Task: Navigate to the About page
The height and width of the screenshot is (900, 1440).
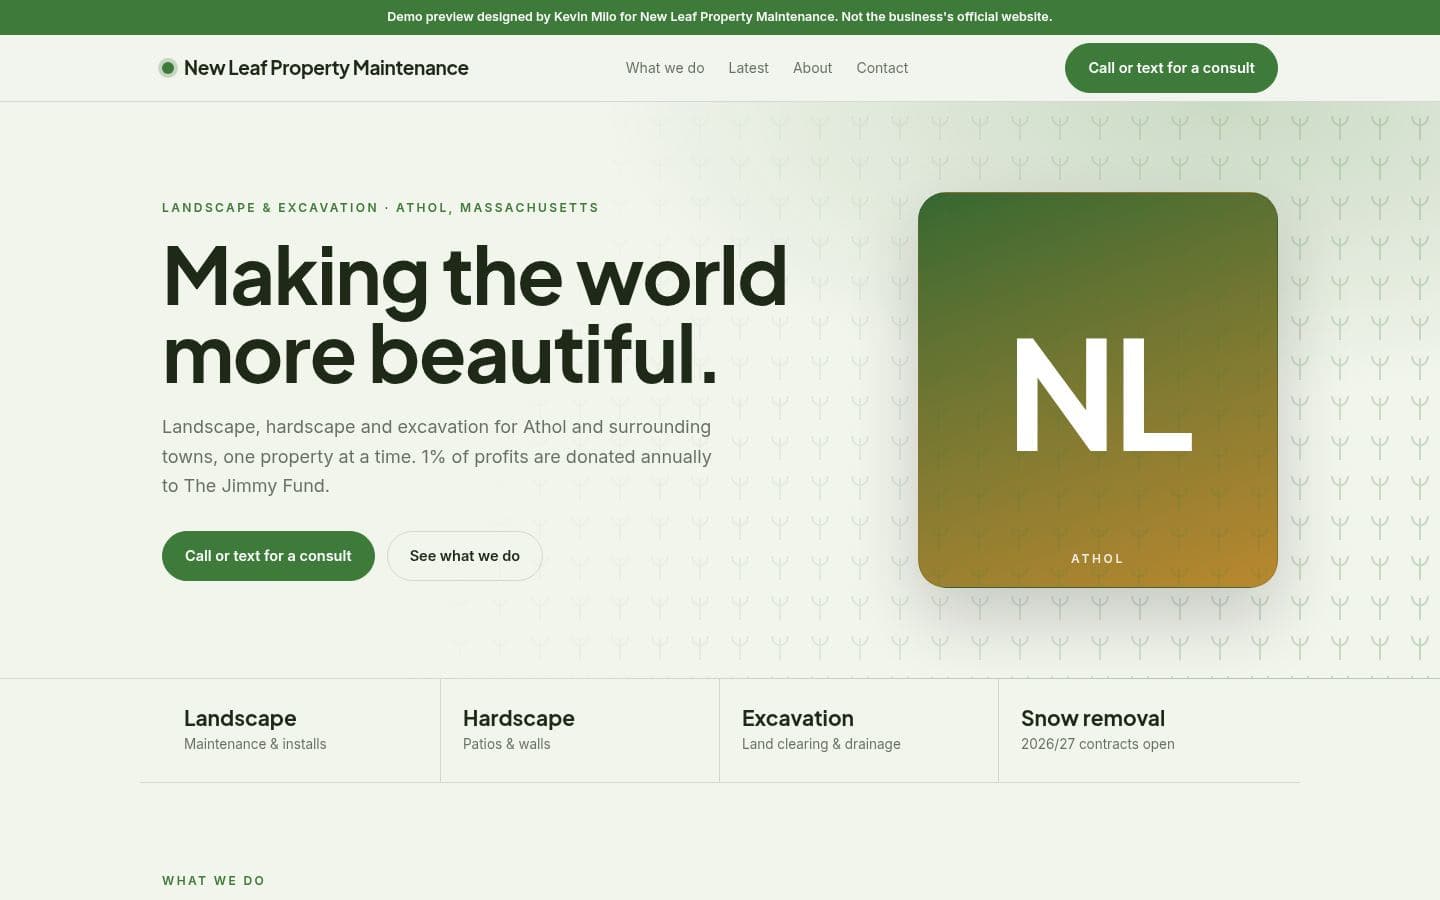Action: pos(812,68)
